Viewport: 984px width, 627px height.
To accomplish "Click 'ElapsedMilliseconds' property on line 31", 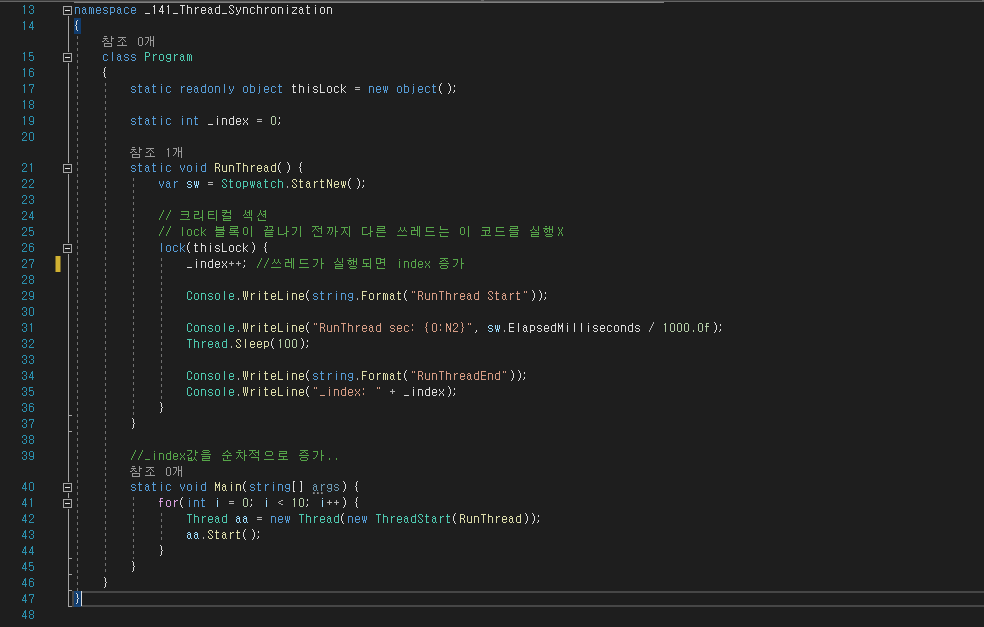I will pyautogui.click(x=574, y=328).
